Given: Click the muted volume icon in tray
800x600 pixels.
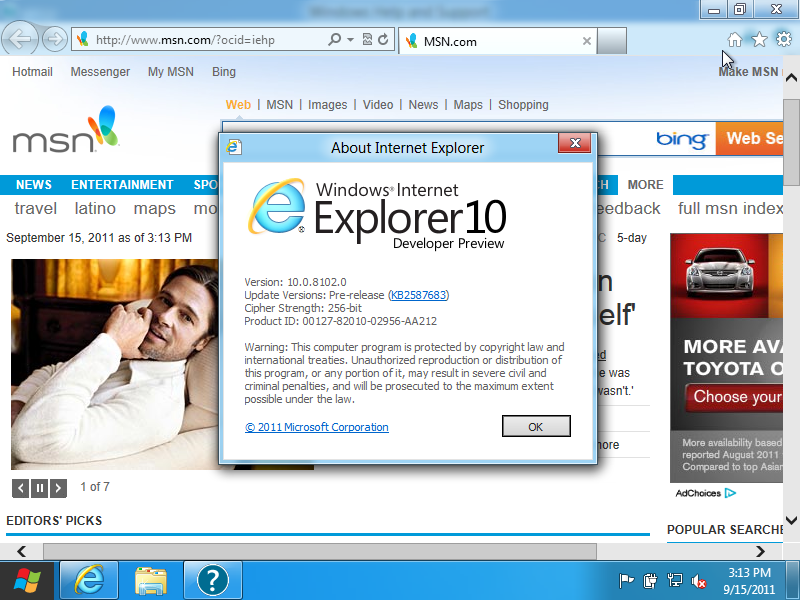Looking at the screenshot, I should click(700, 580).
